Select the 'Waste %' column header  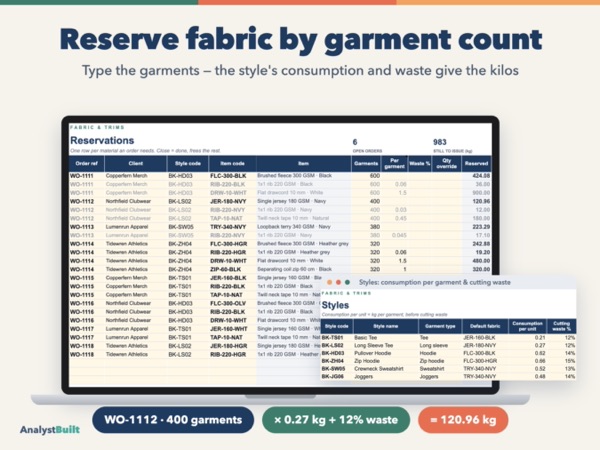tap(420, 163)
